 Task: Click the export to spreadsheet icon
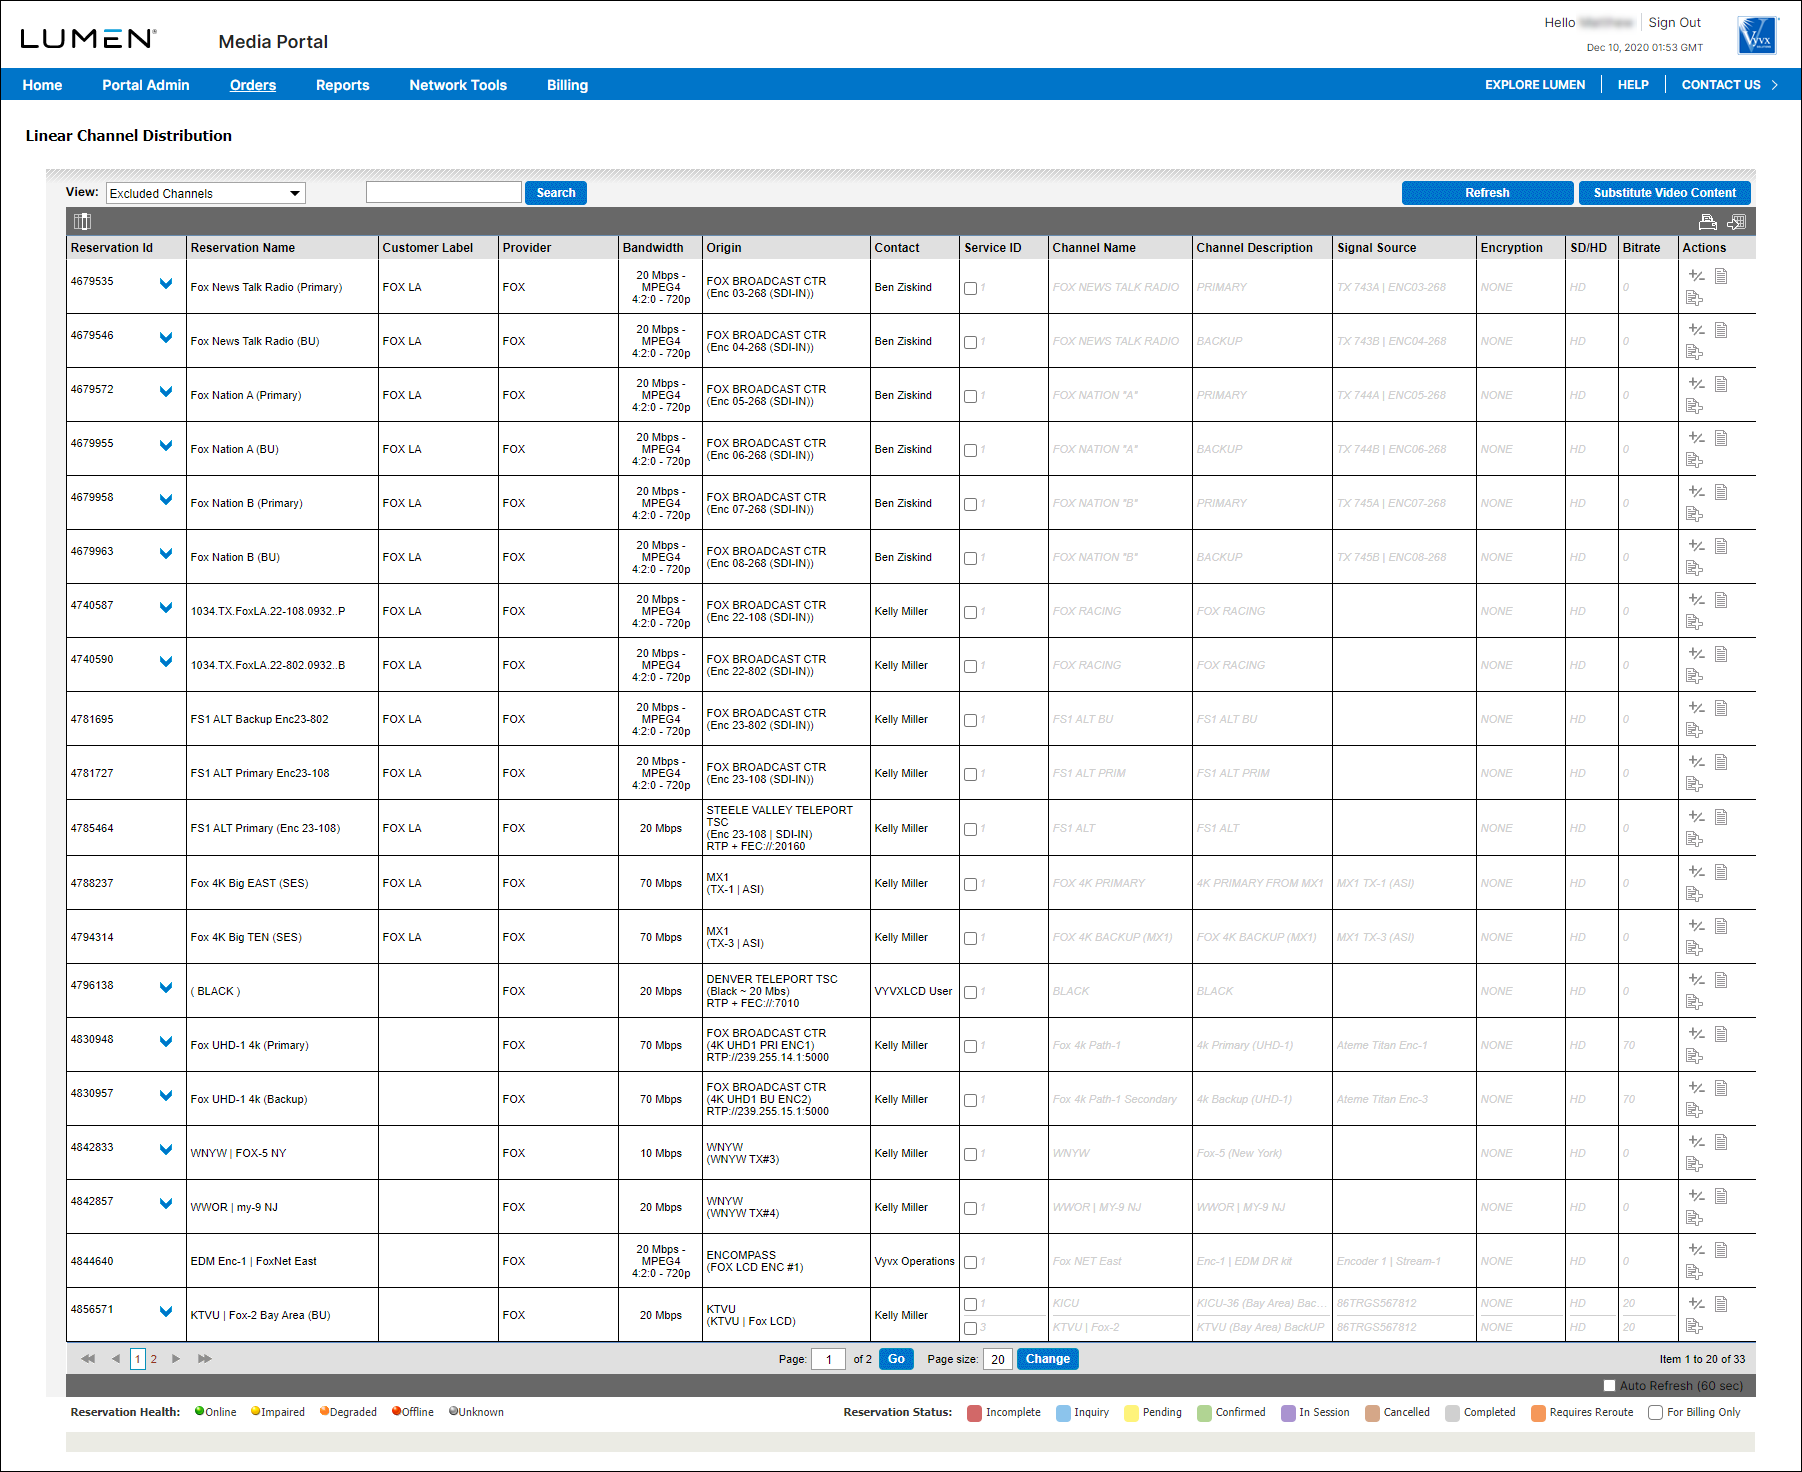point(1736,221)
